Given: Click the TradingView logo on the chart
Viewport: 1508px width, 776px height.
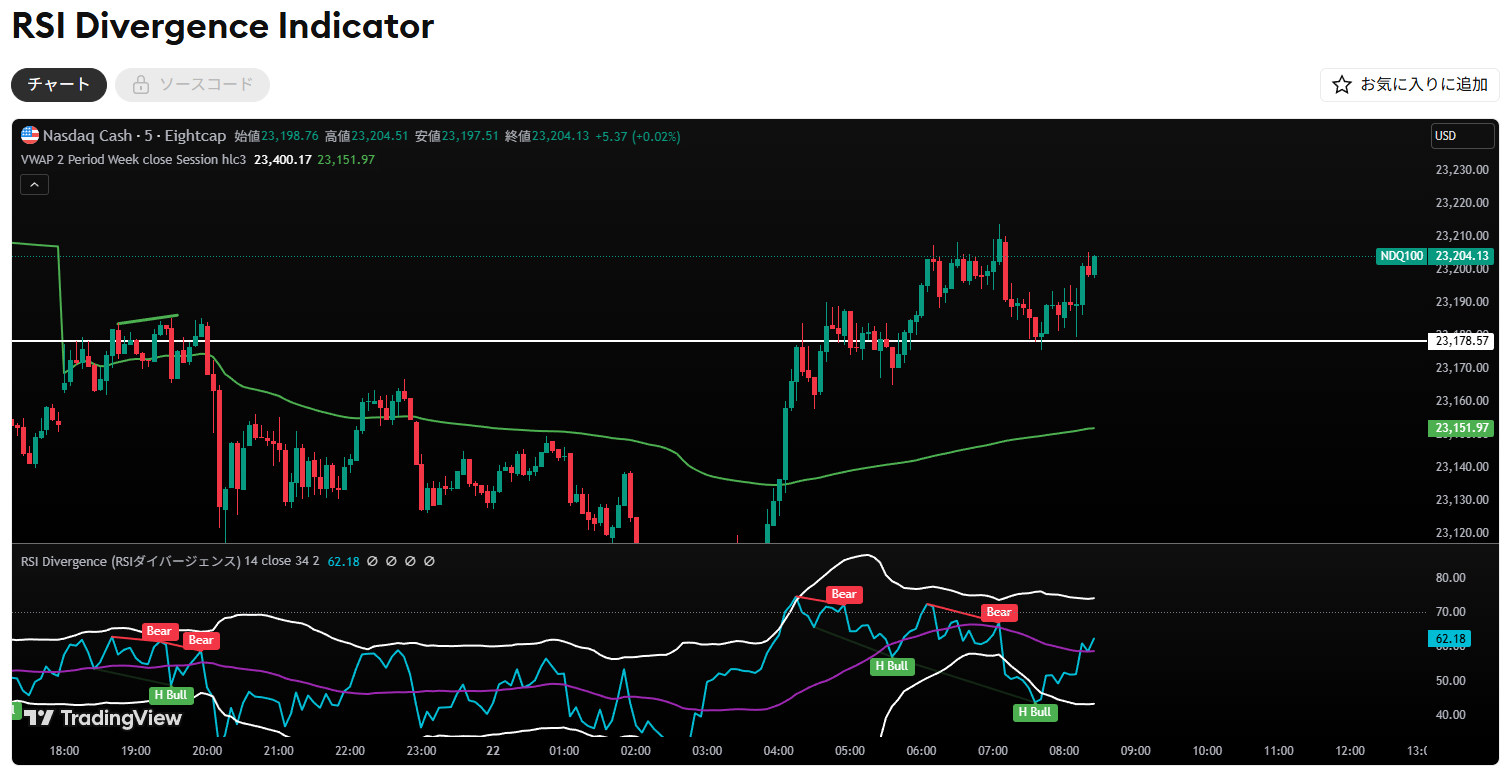Looking at the screenshot, I should [103, 718].
